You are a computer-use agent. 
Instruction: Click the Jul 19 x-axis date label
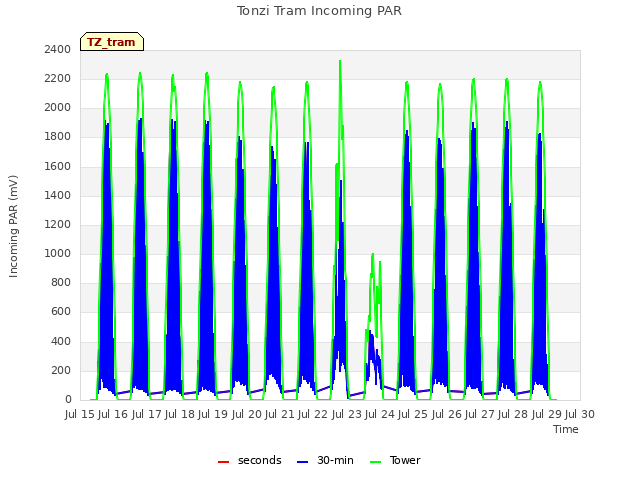pyautogui.click(x=213, y=414)
